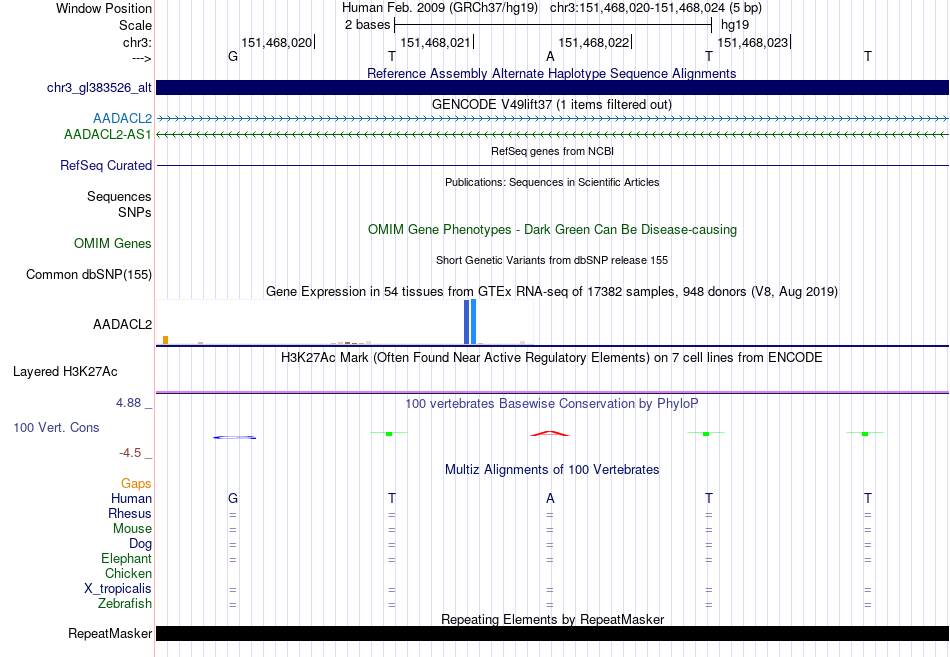Click the dark blue alt haplotype alignment bar
Viewport: 950px width, 657px height.
(x=552, y=87)
